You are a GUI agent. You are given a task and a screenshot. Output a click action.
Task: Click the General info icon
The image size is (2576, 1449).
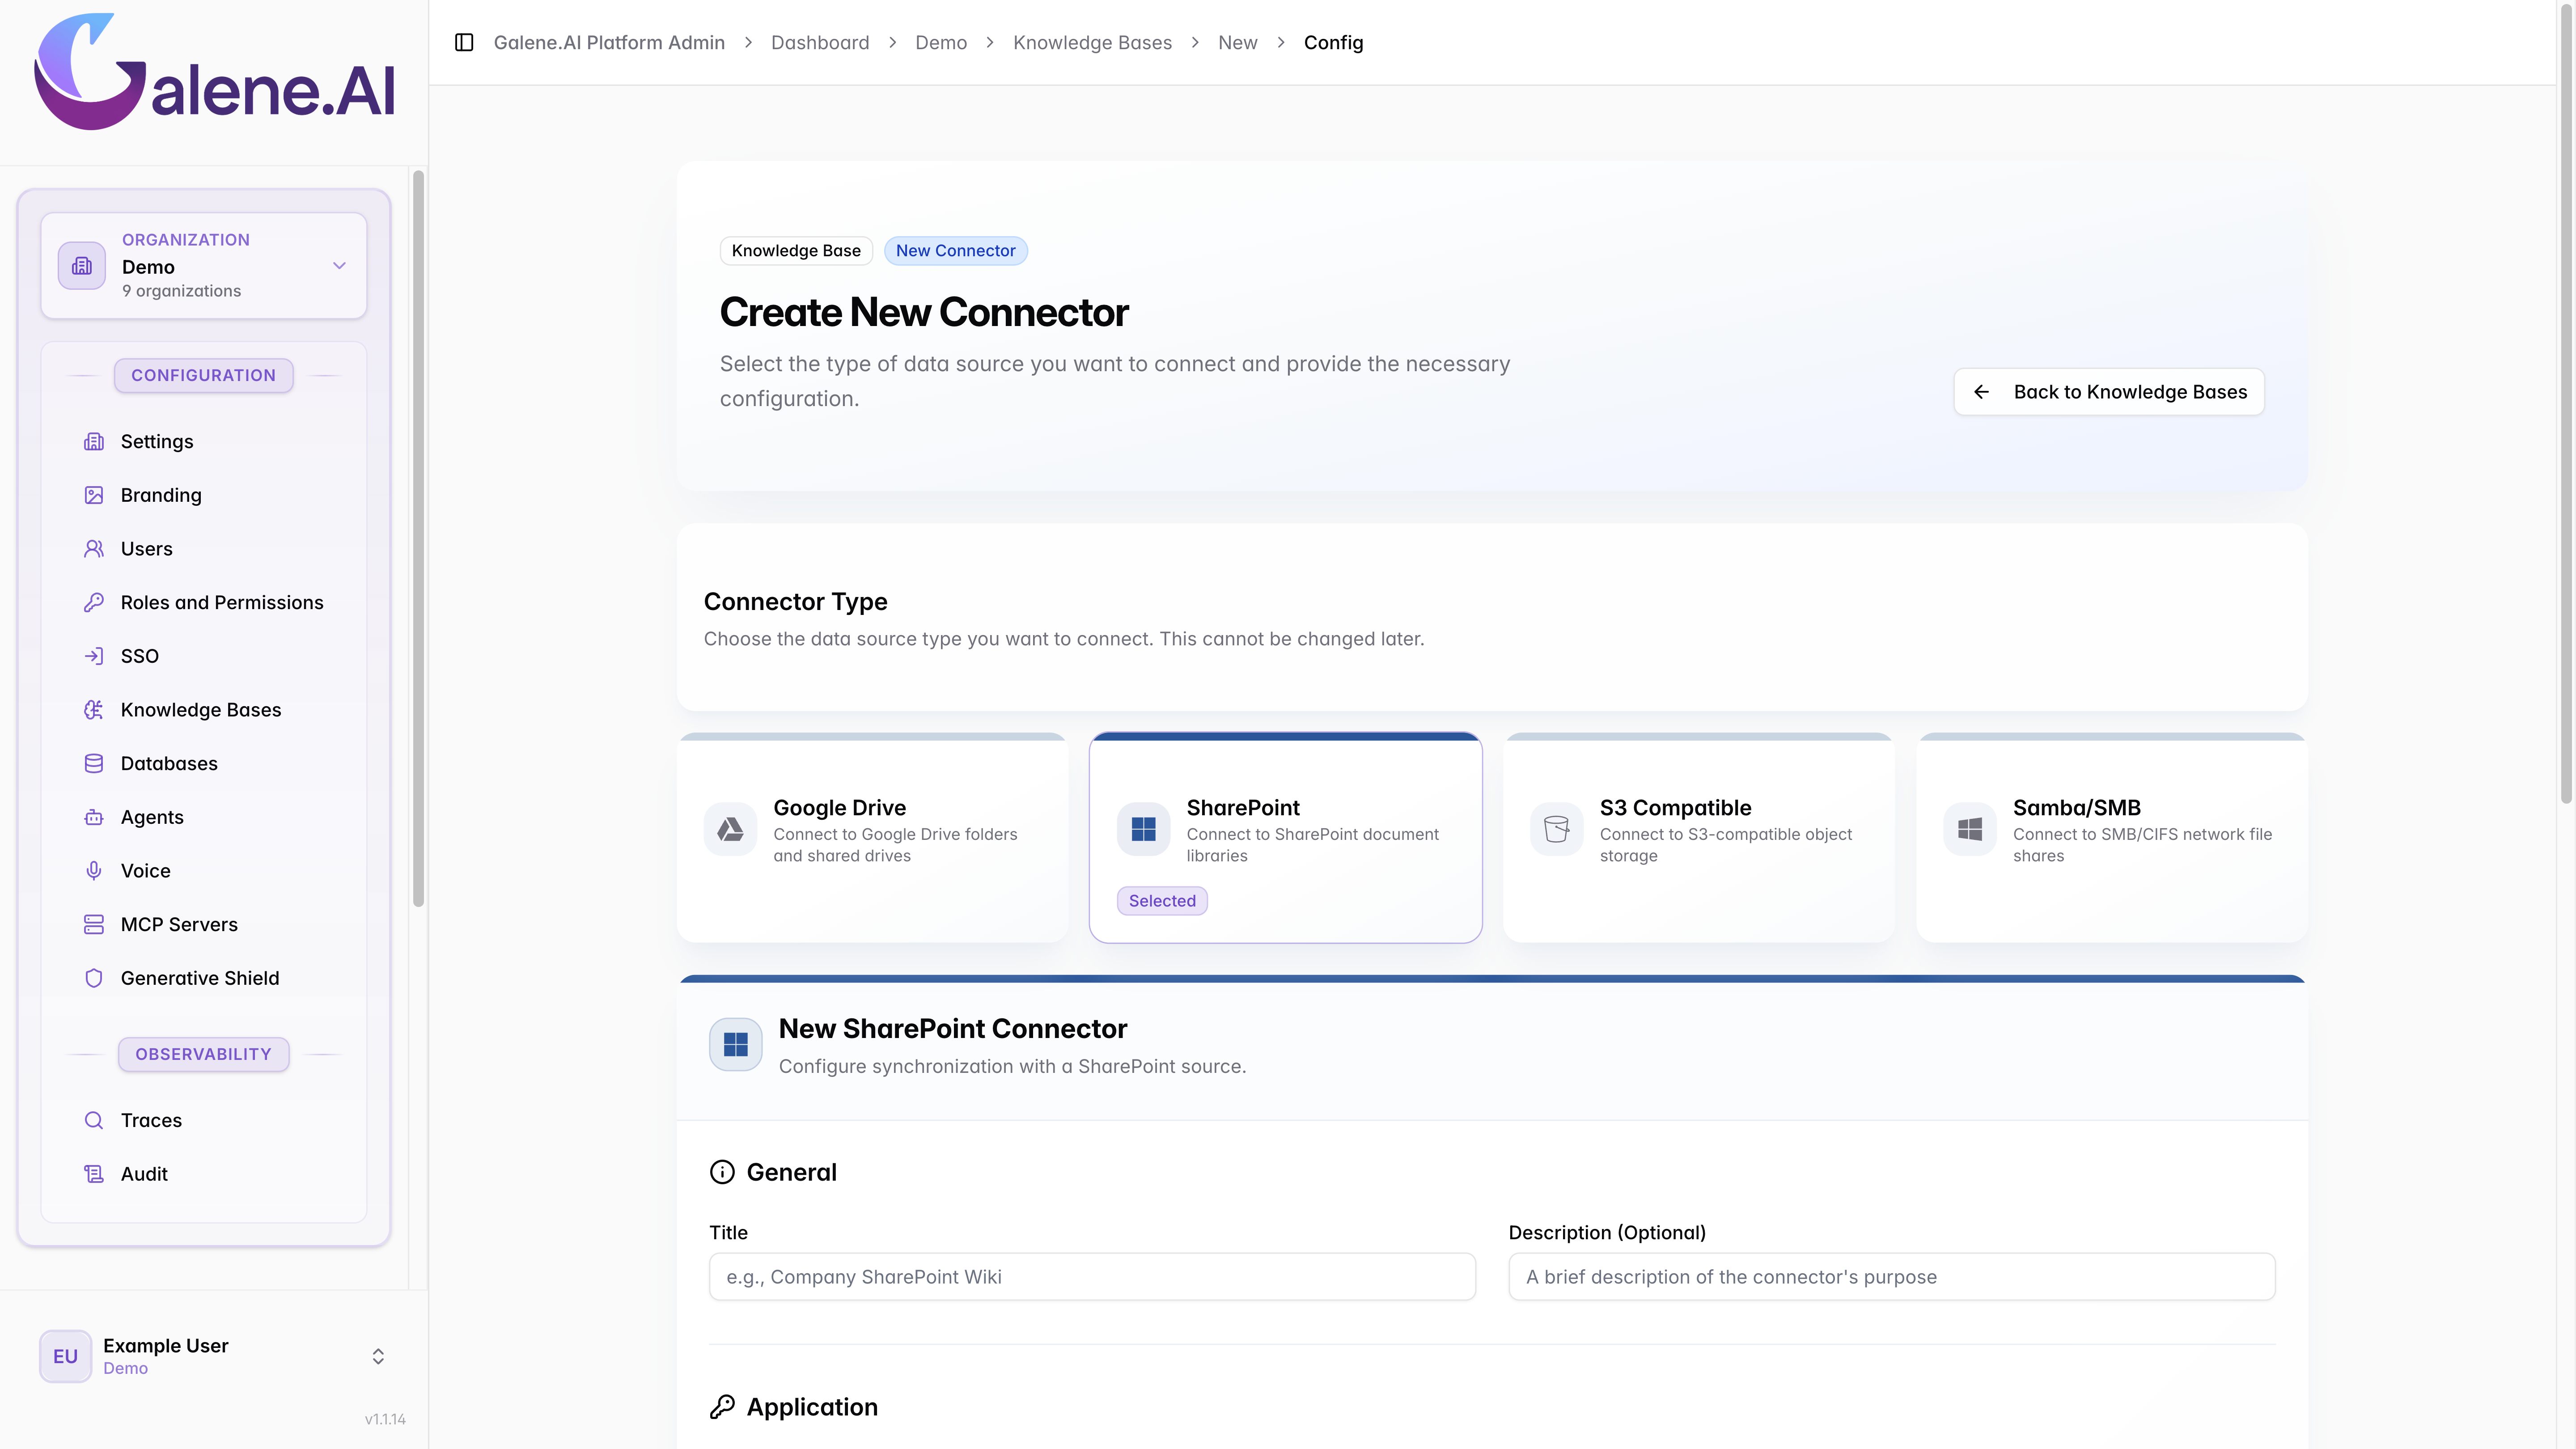tap(722, 1172)
